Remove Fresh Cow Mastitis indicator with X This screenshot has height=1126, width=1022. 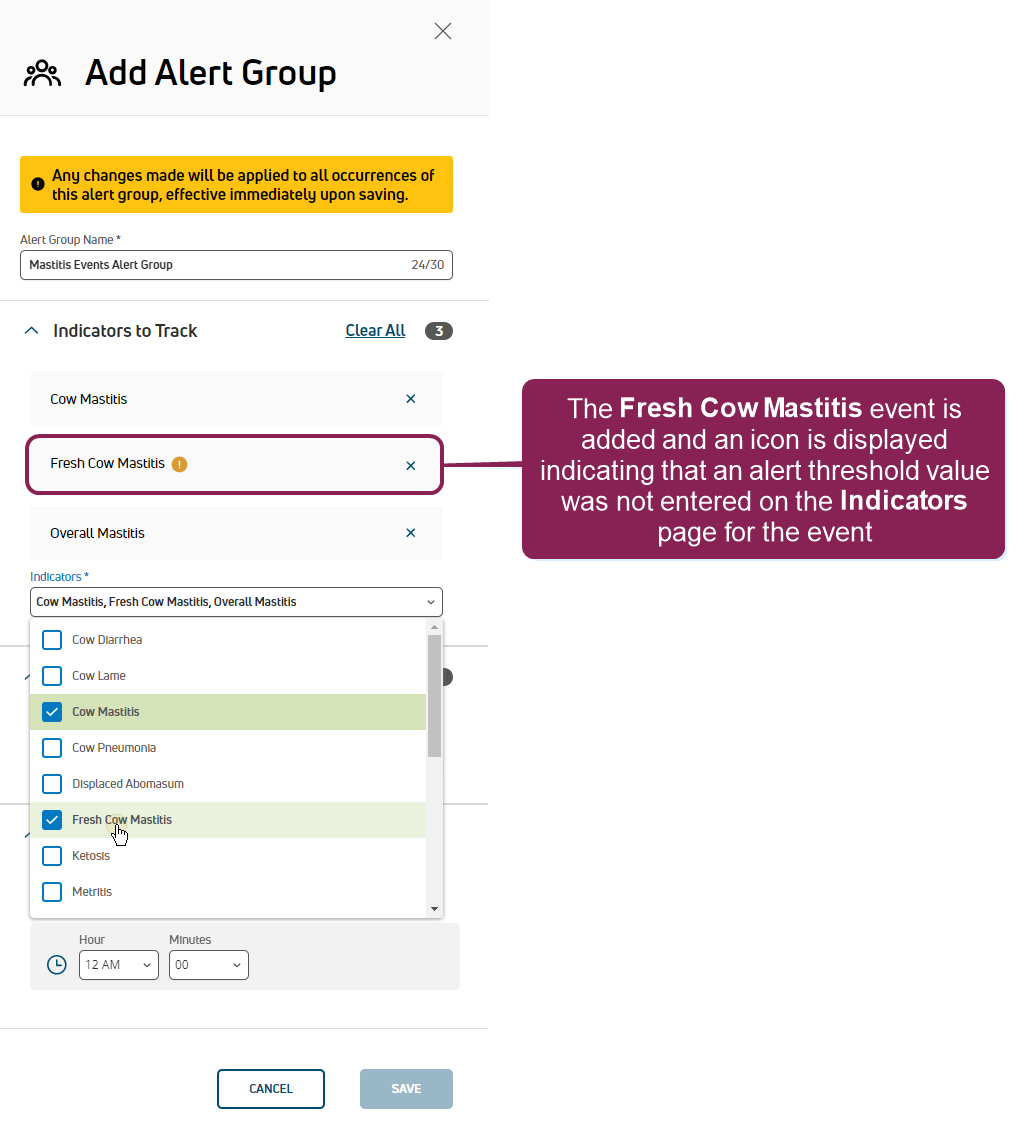(411, 465)
